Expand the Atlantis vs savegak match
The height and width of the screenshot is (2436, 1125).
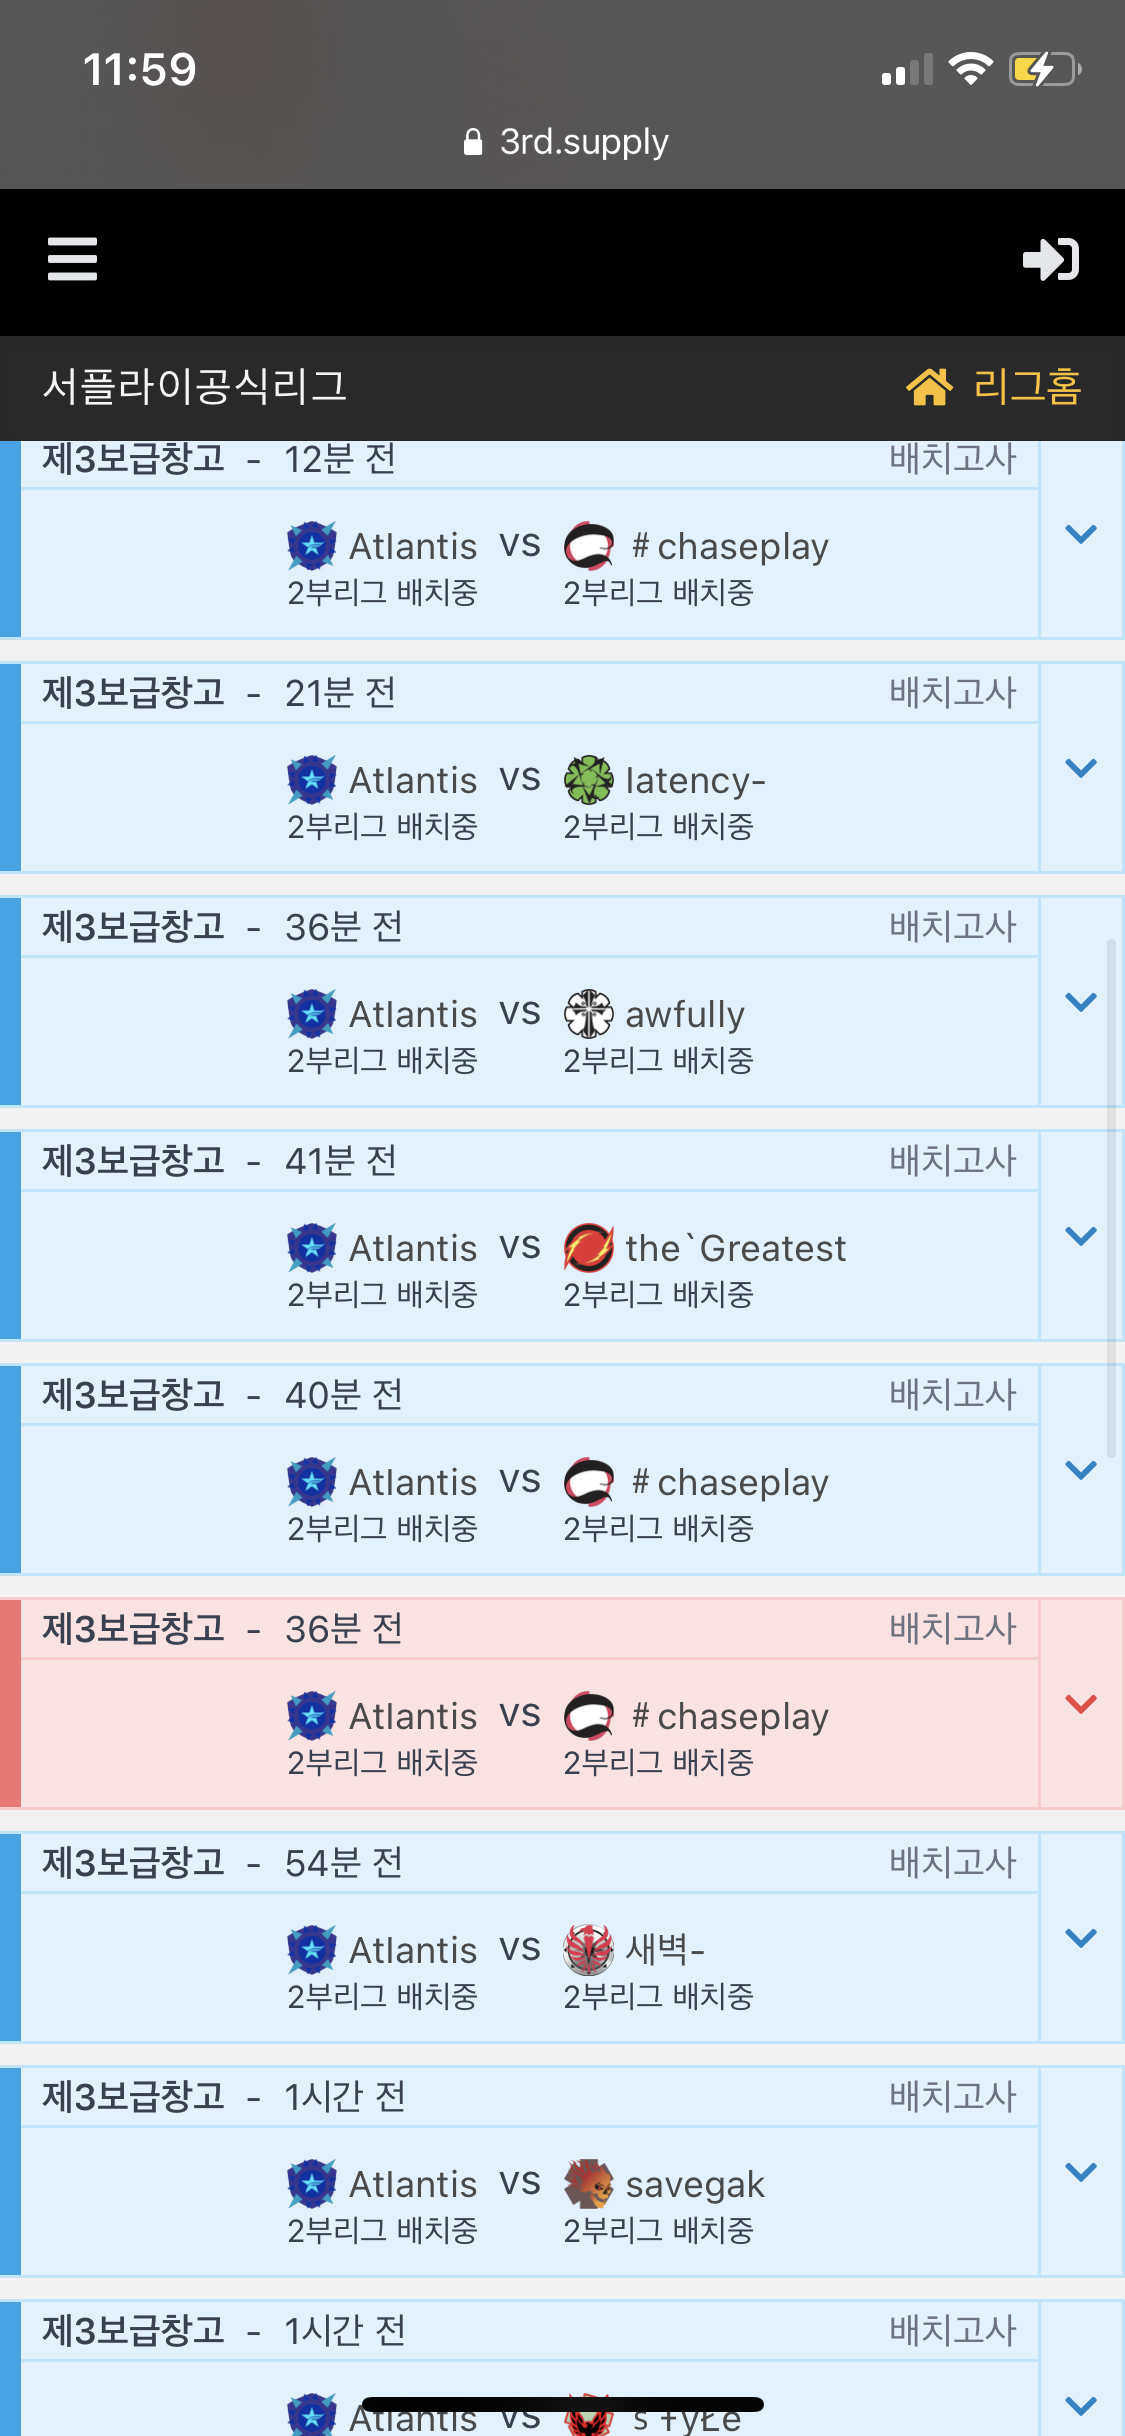(x=1081, y=2172)
